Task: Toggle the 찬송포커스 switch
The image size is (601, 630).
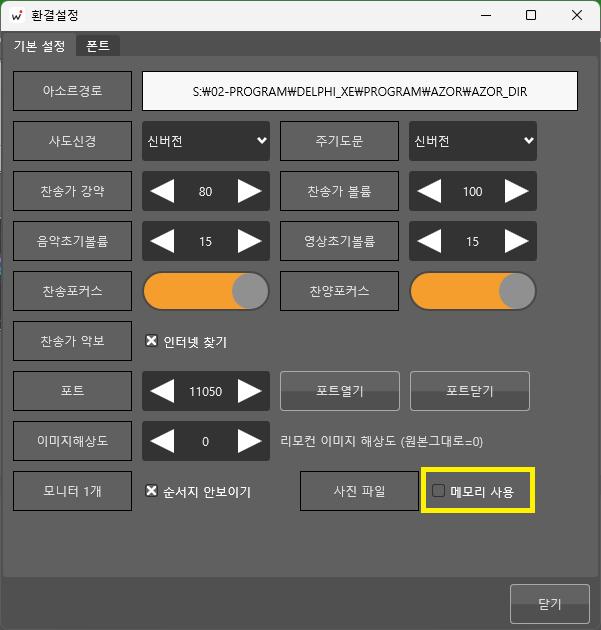Action: pos(206,291)
